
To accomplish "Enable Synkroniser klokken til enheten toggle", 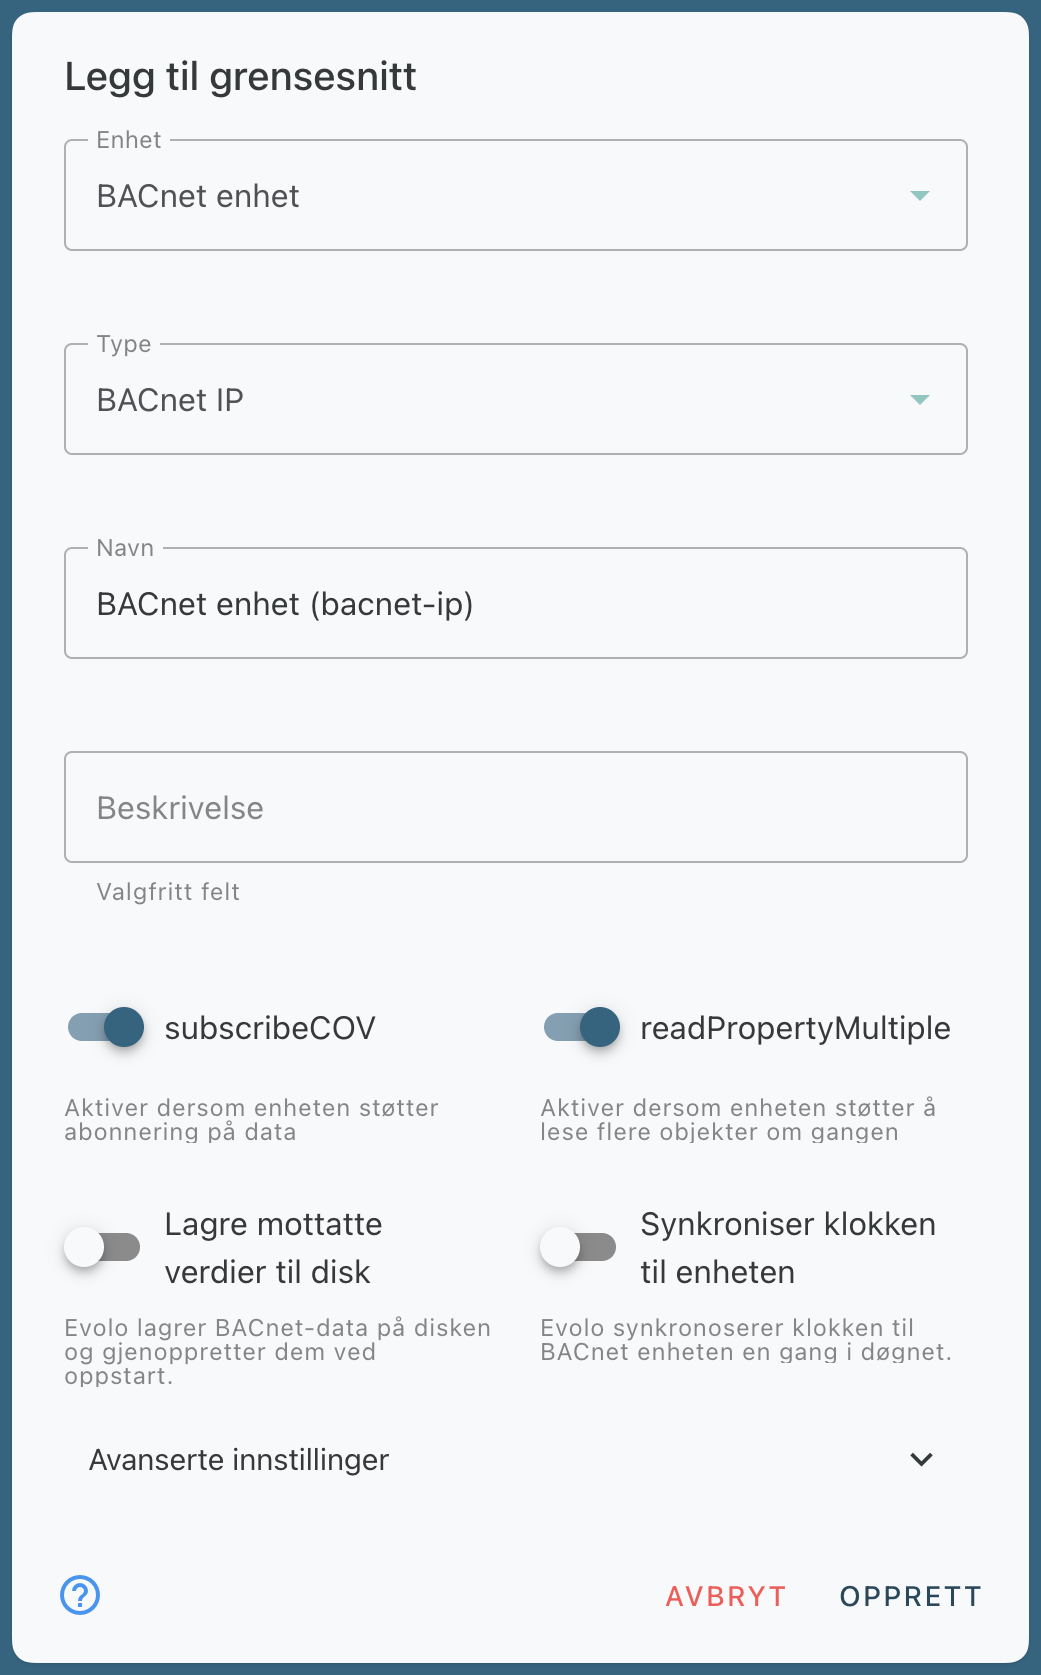I will 578,1248.
